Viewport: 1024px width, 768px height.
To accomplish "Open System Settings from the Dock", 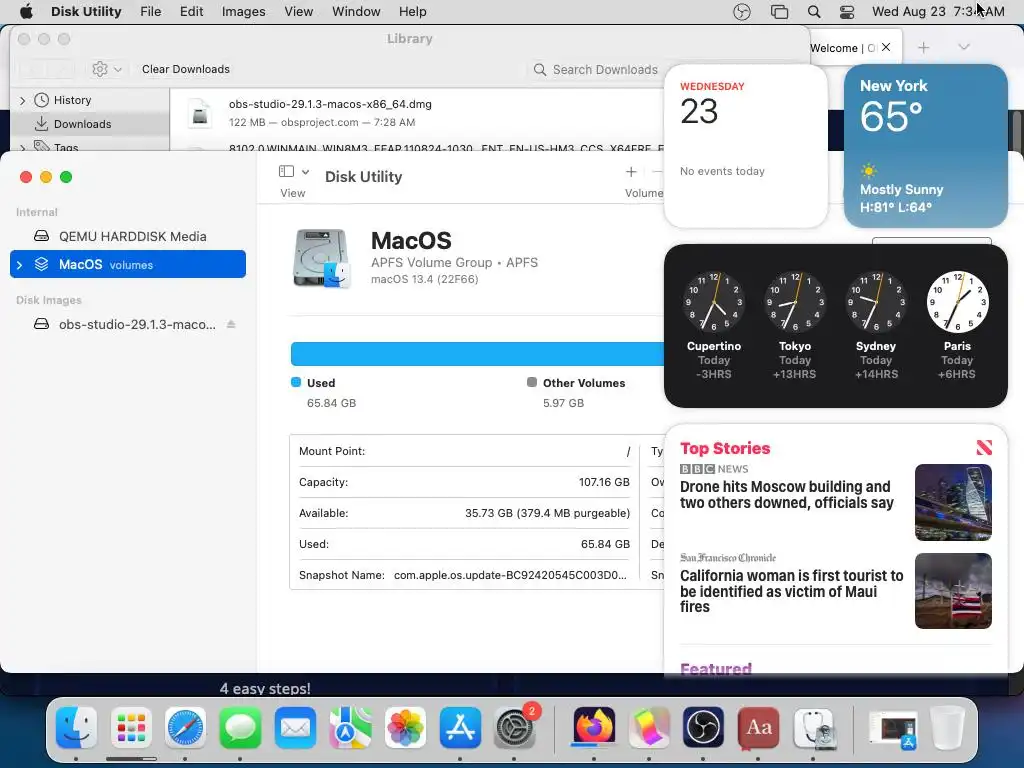I will click(515, 728).
